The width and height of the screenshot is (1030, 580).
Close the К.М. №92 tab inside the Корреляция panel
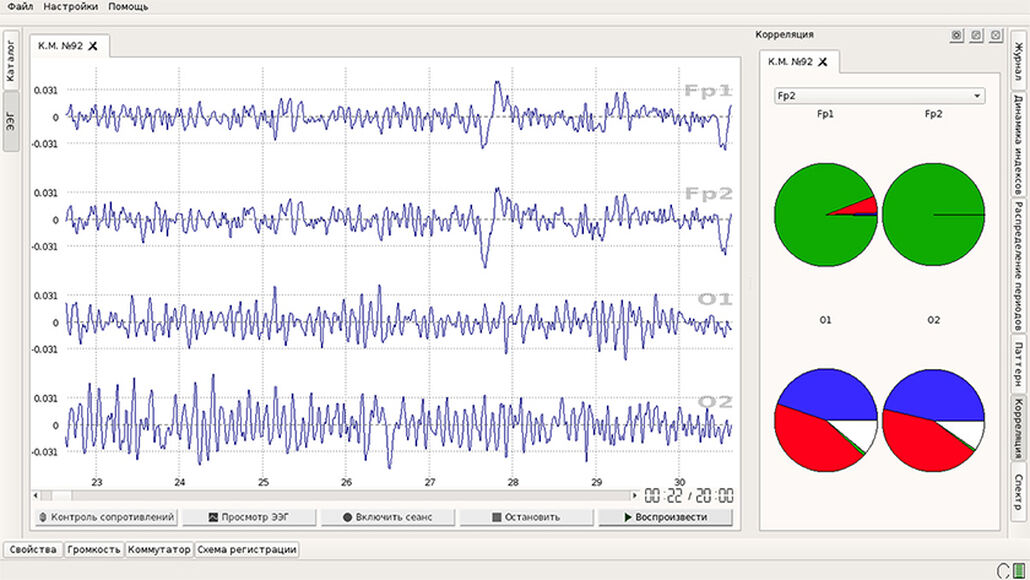(x=823, y=62)
